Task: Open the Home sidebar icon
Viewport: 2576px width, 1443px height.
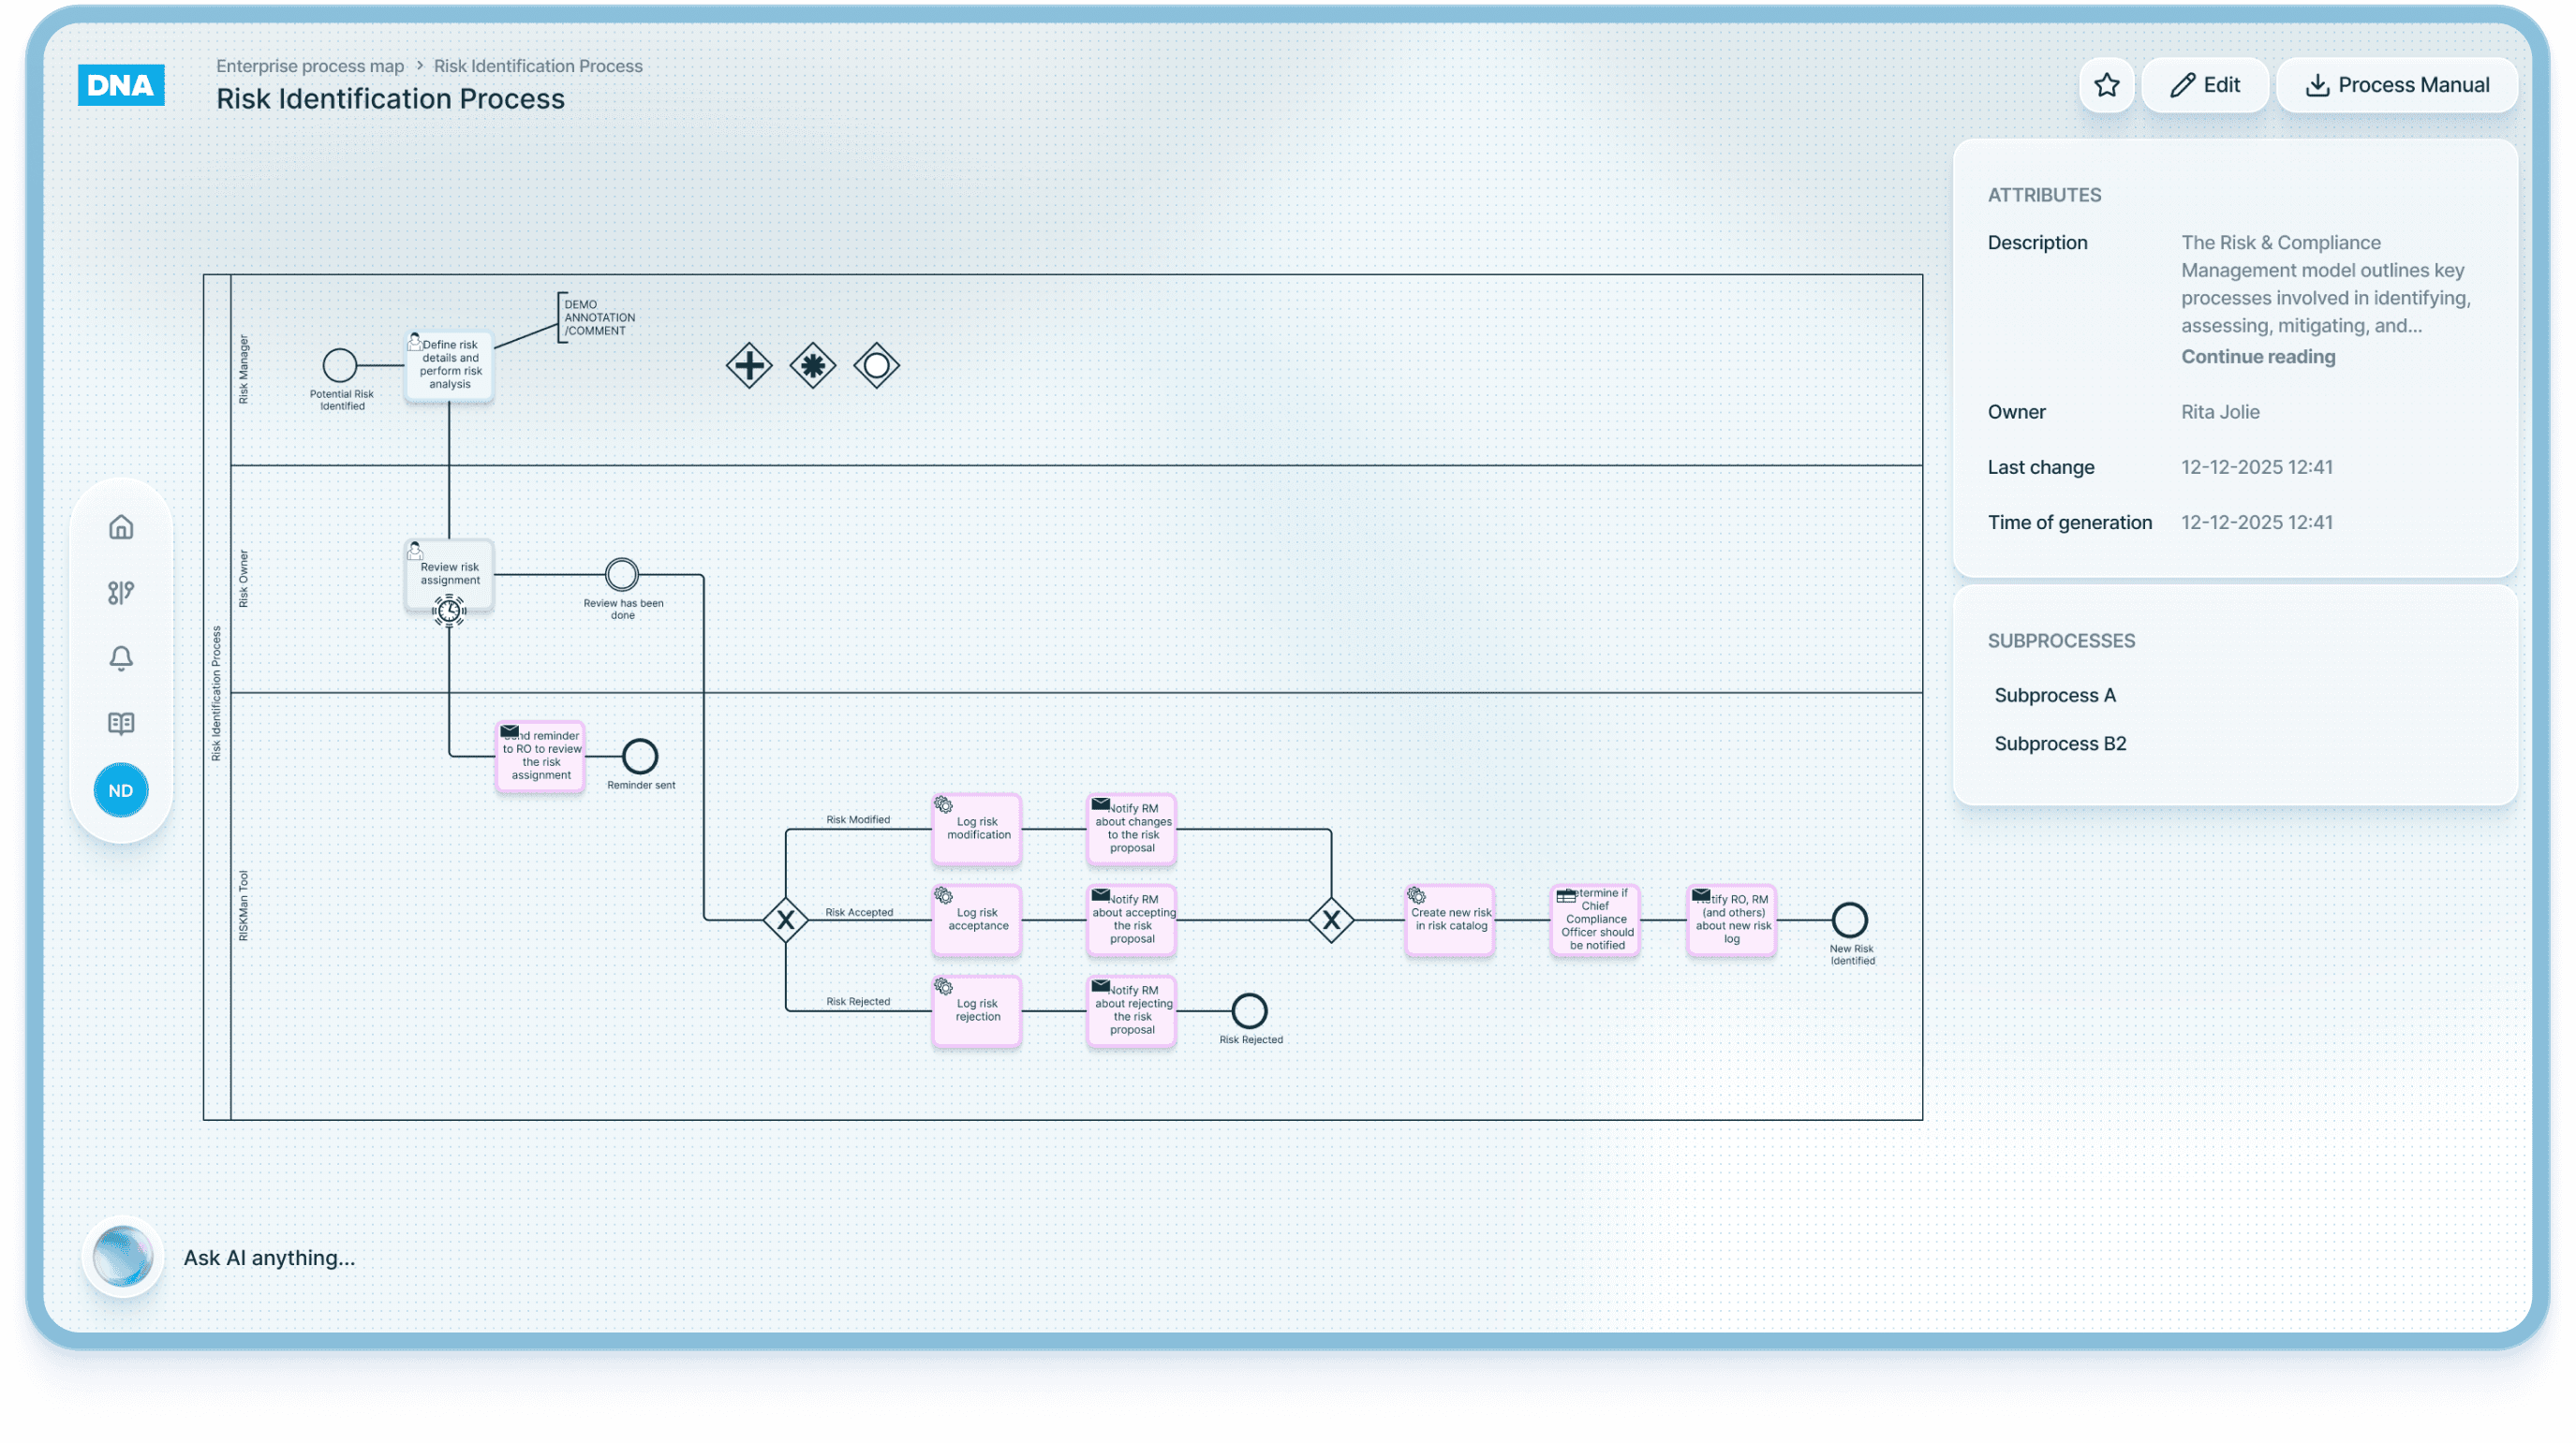Action: coord(121,527)
